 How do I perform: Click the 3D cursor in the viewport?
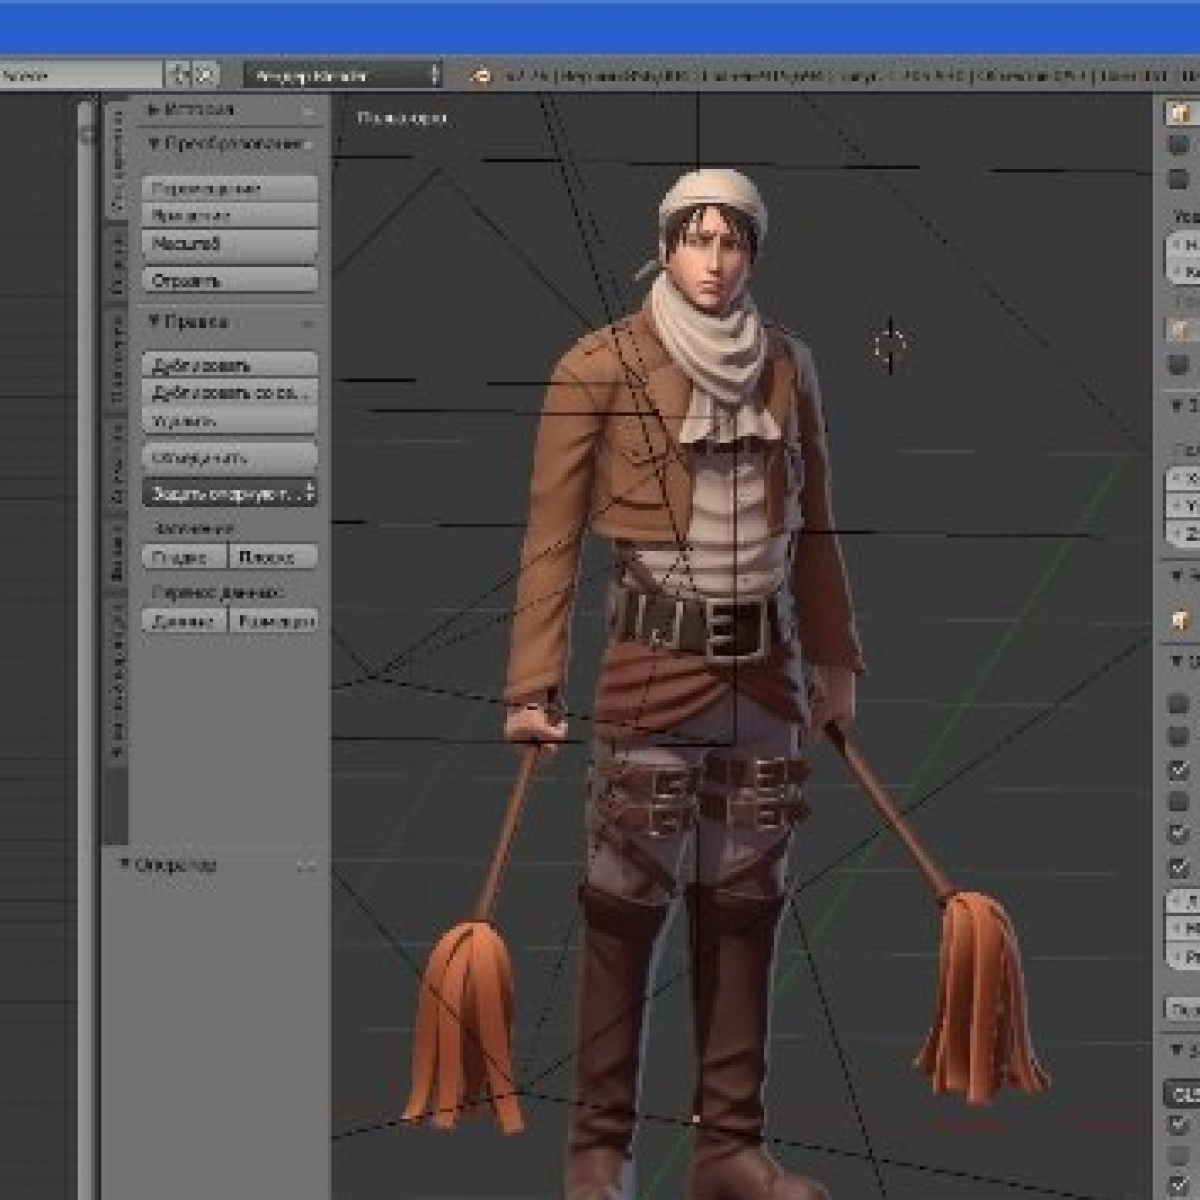[889, 346]
